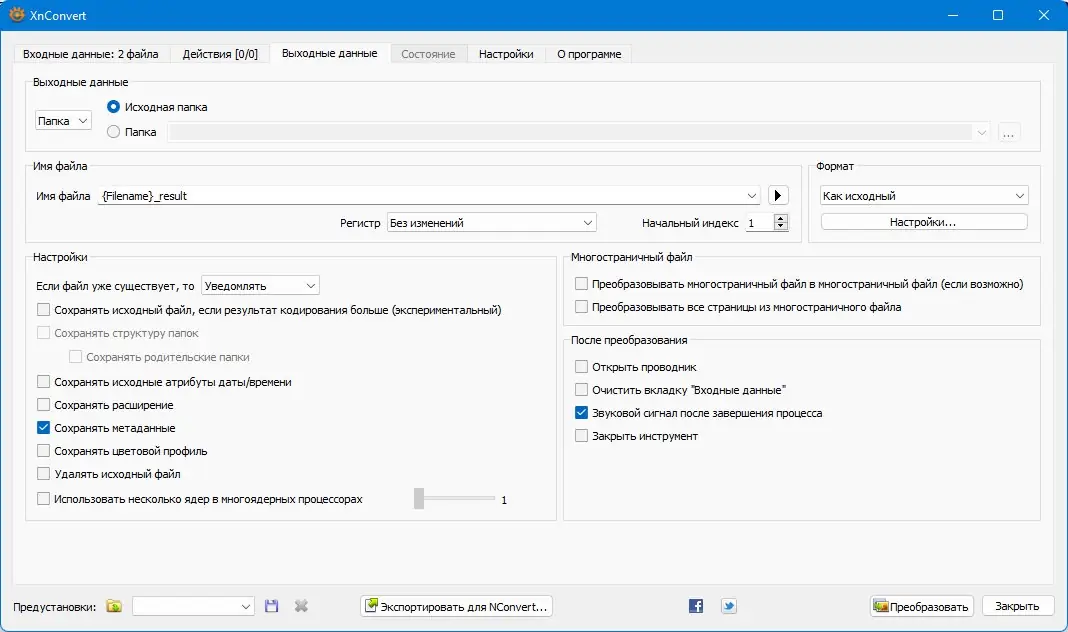Uncheck 'Сохранять метаданные' checkbox

click(43, 428)
